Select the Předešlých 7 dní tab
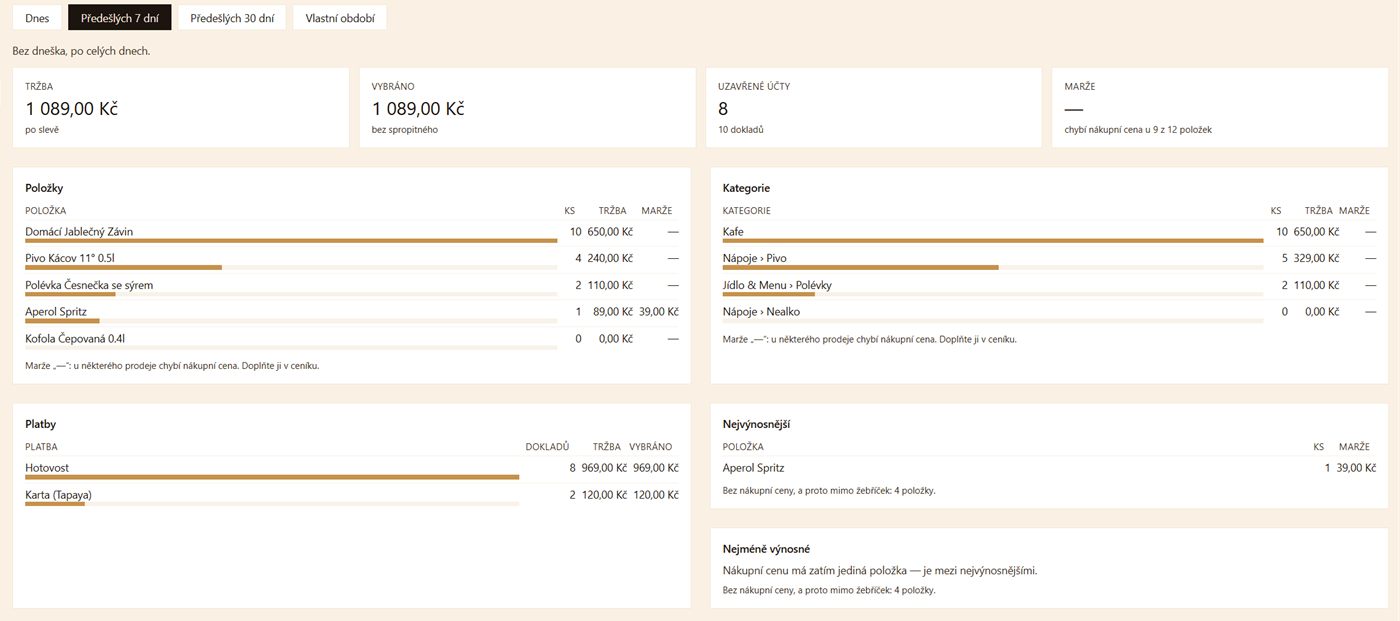The image size is (1400, 621). (x=120, y=18)
